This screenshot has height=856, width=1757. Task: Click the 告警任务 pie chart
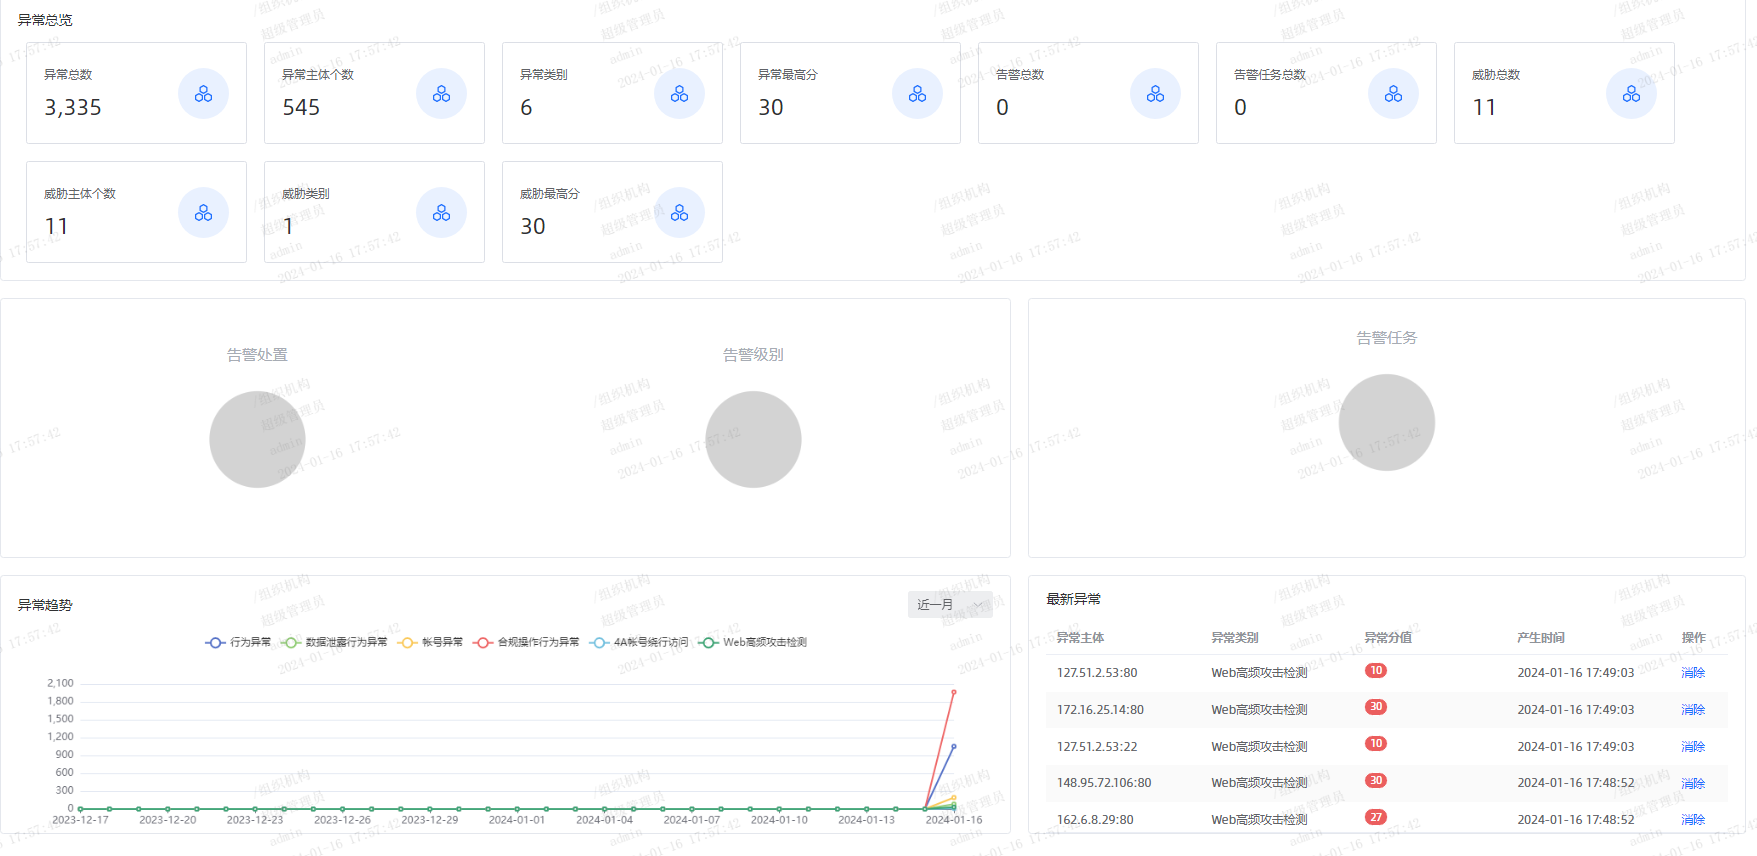[1386, 422]
